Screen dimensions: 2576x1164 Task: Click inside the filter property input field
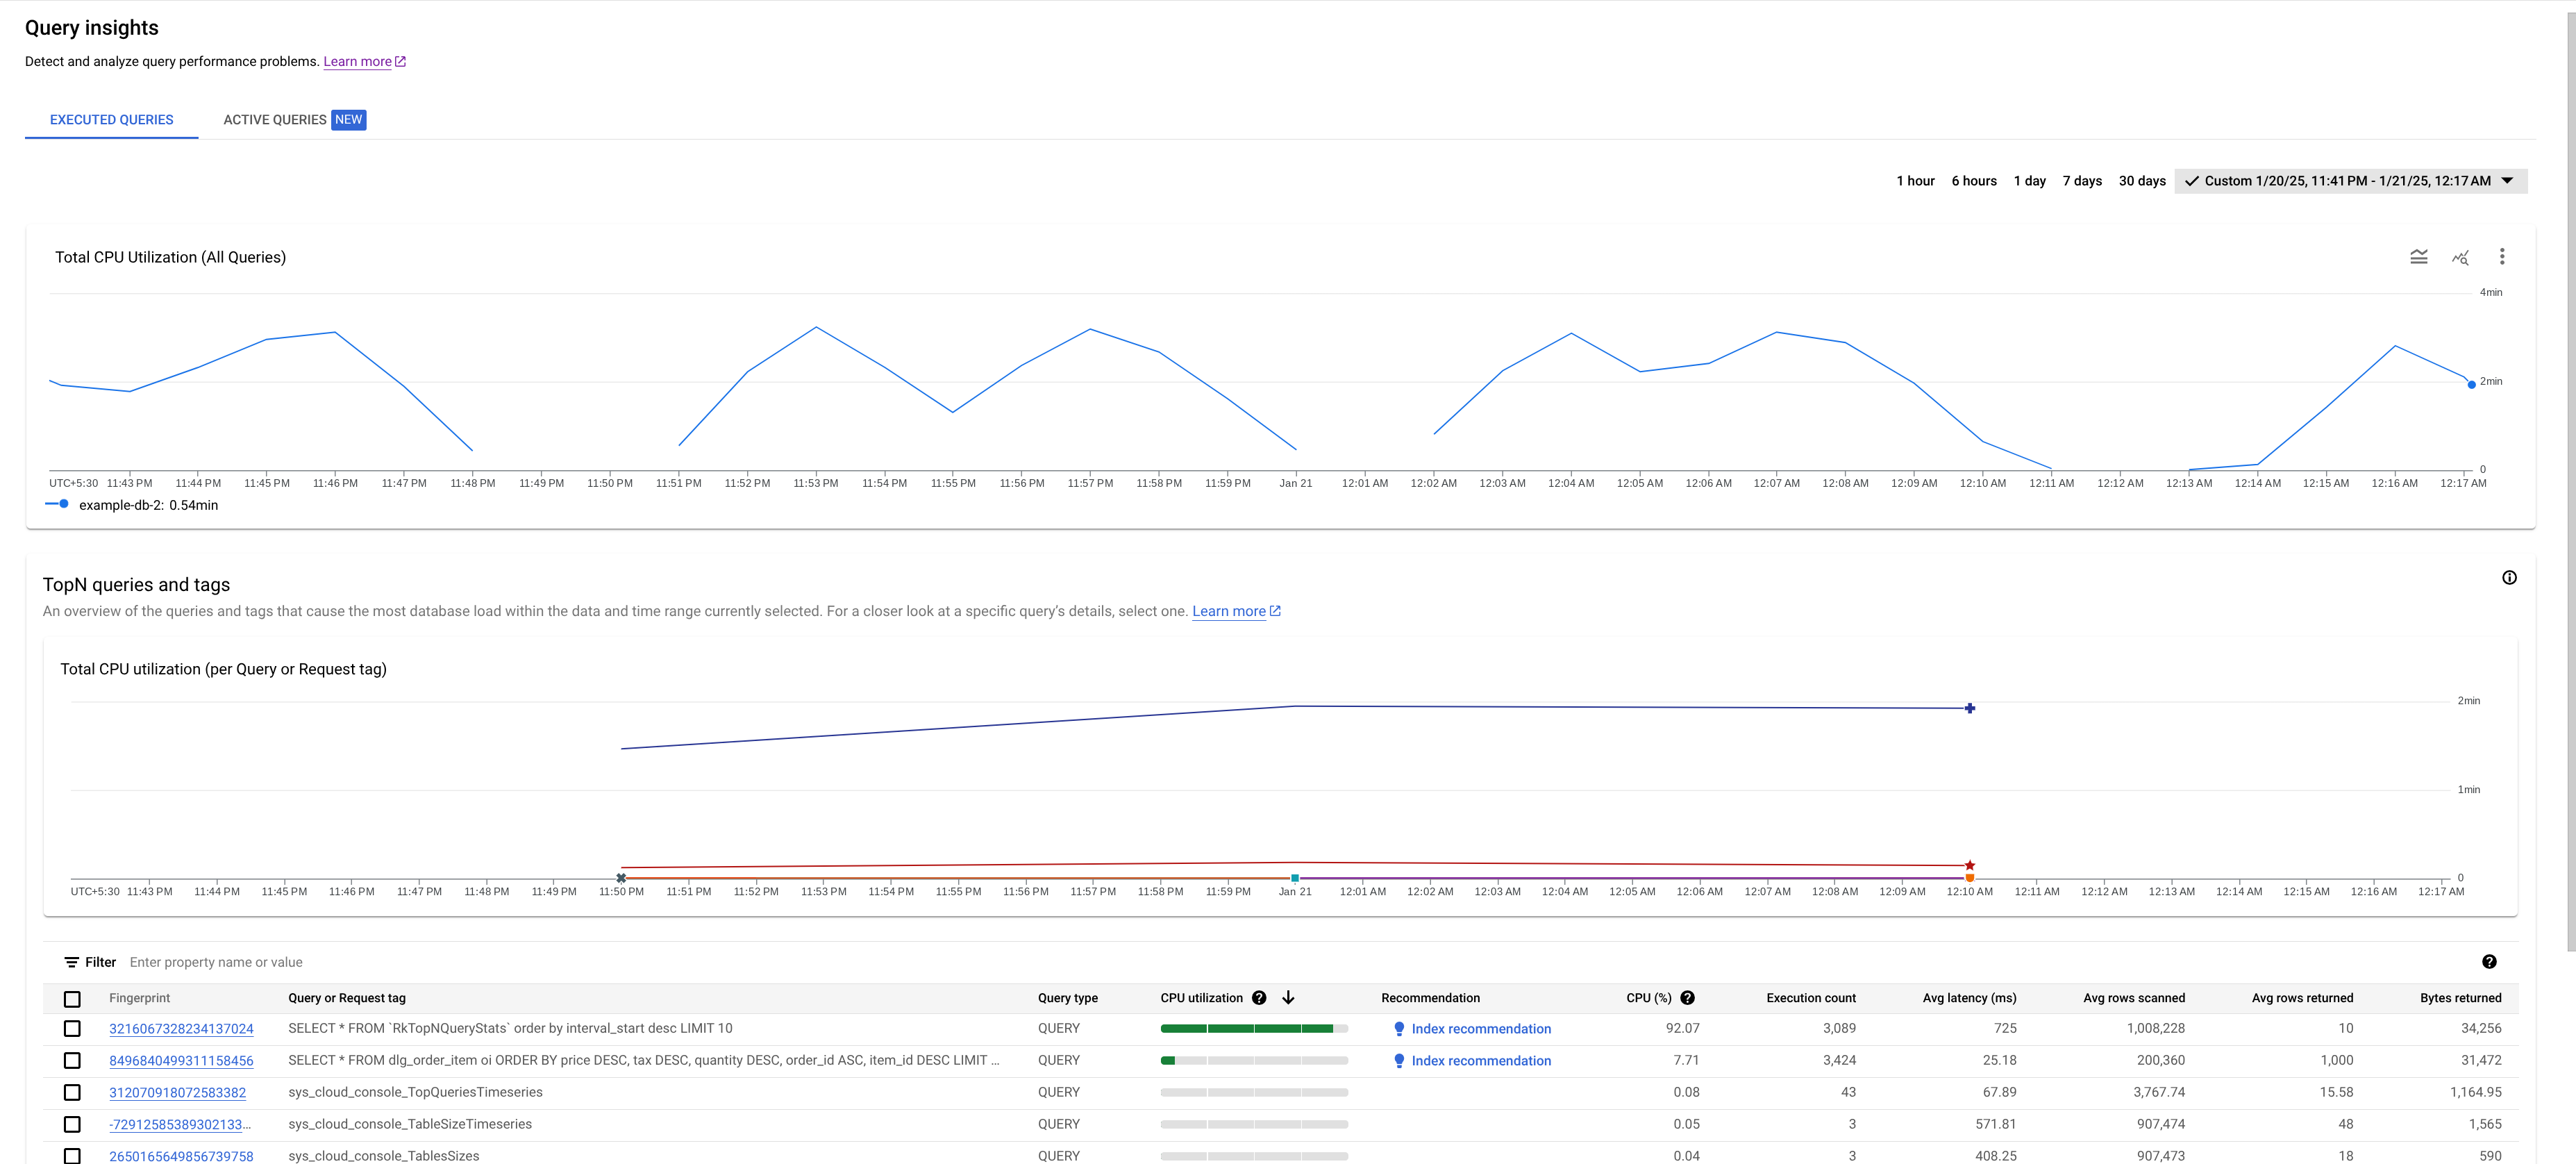(300, 961)
